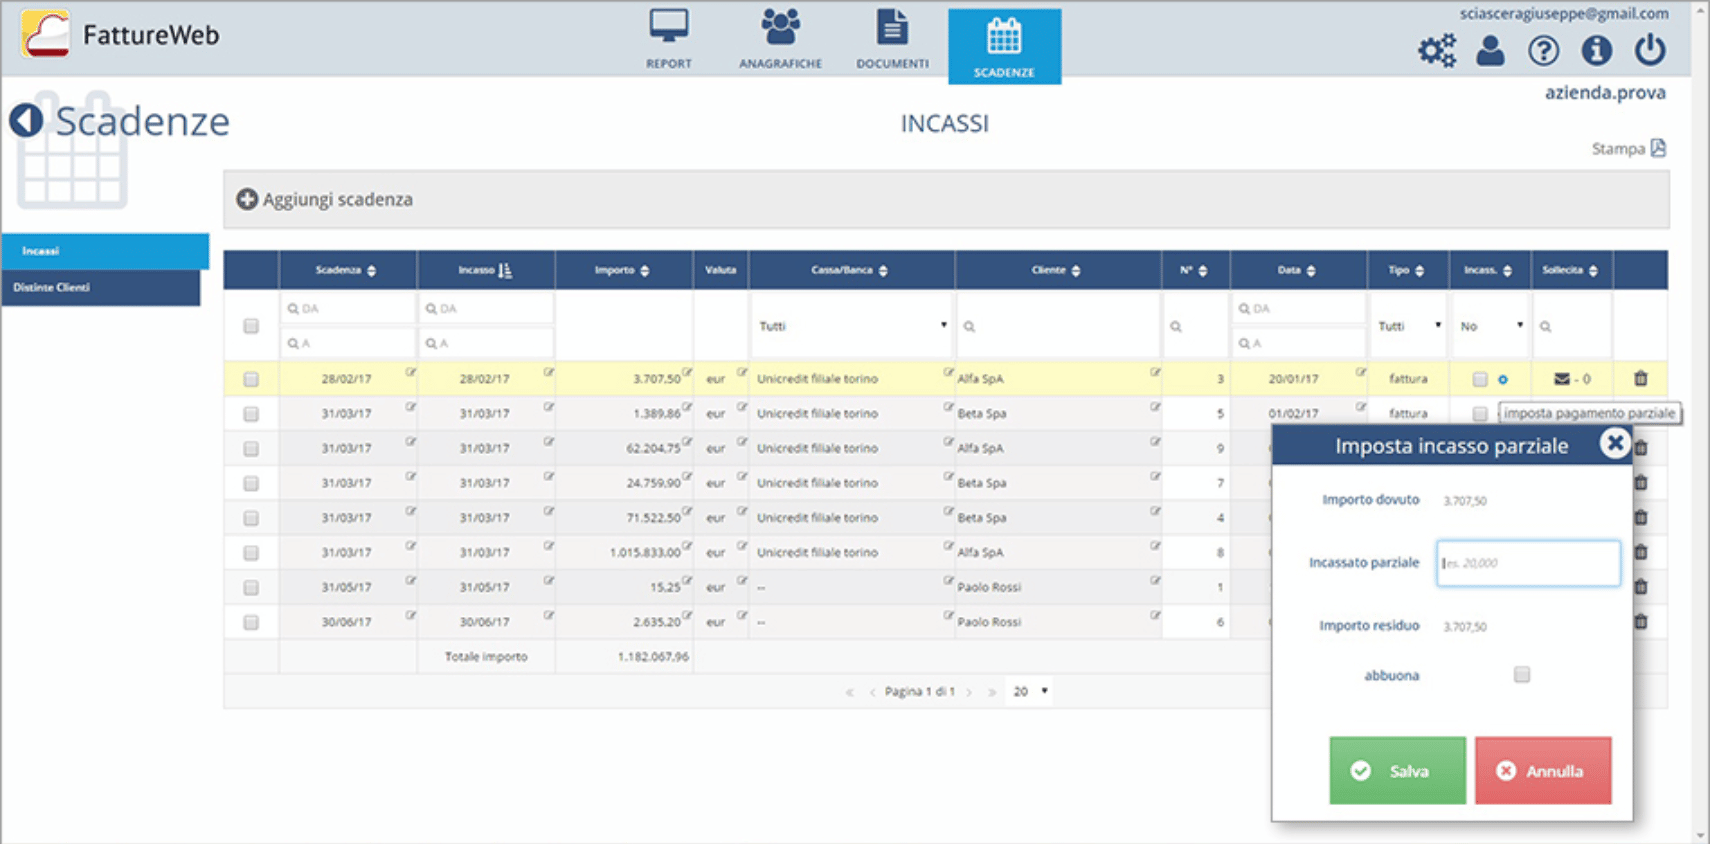The width and height of the screenshot is (1710, 844).
Task: Open the user profile icon
Action: point(1490,50)
